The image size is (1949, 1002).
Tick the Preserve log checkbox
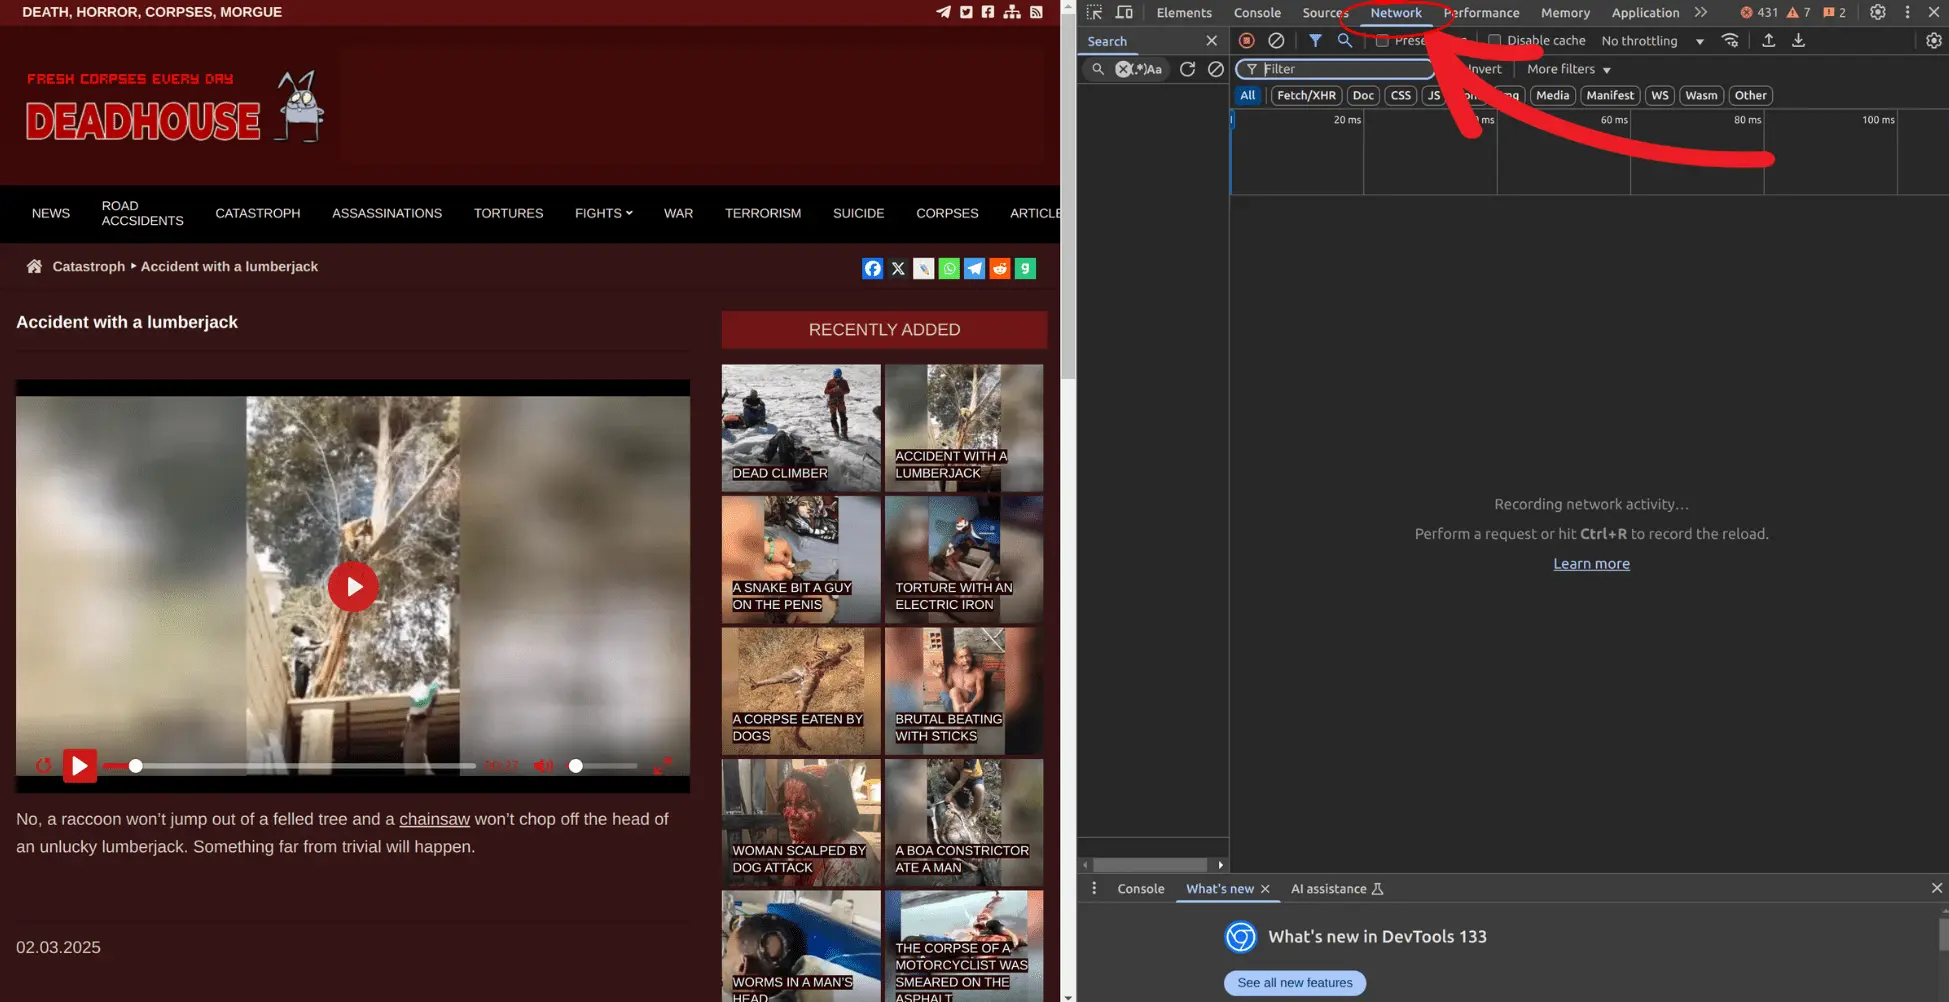(1382, 40)
